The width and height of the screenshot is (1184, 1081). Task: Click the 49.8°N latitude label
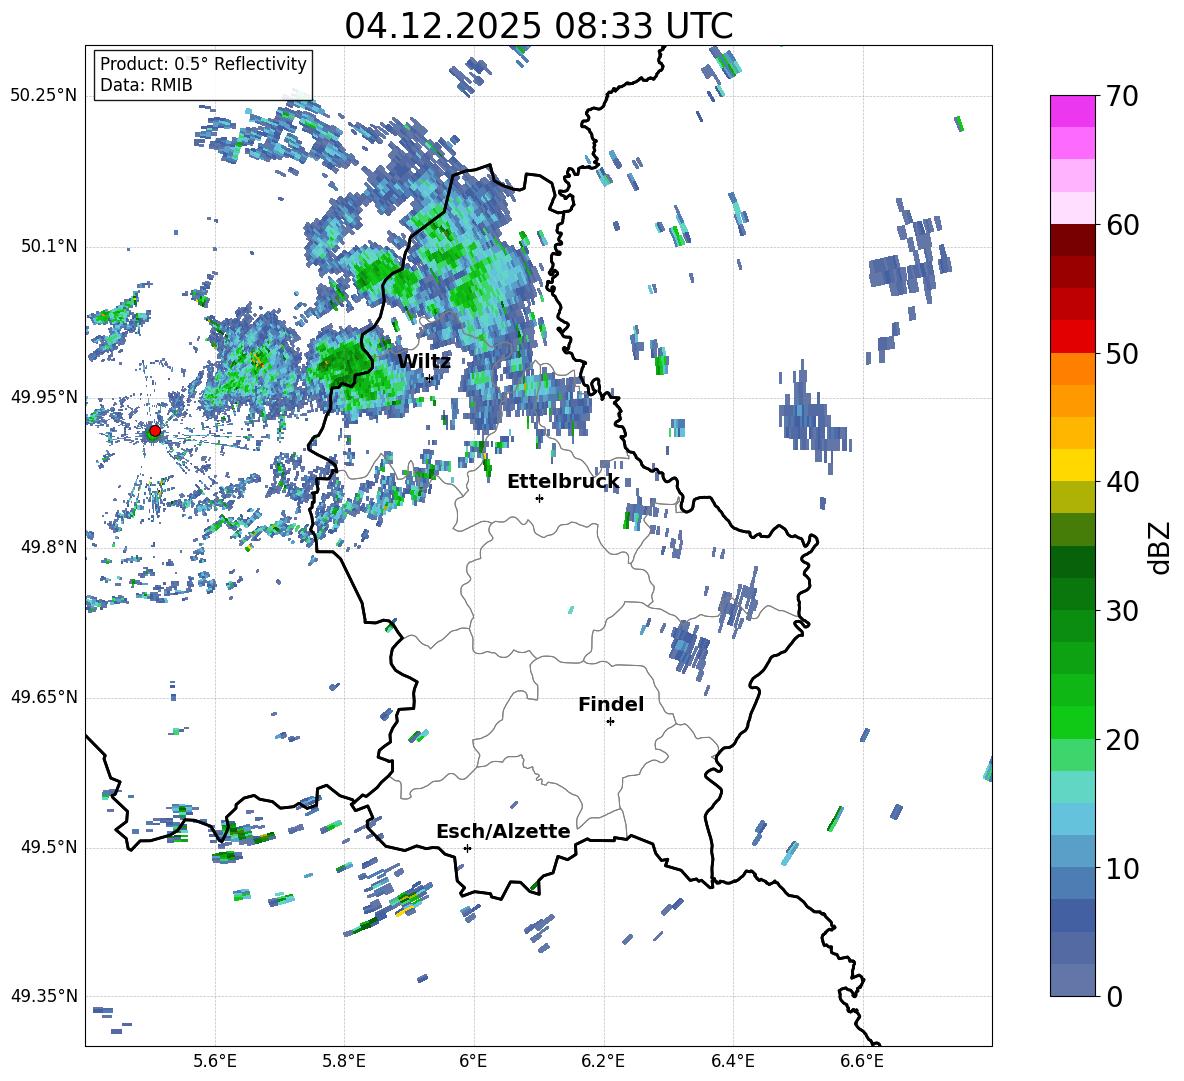click(49, 547)
